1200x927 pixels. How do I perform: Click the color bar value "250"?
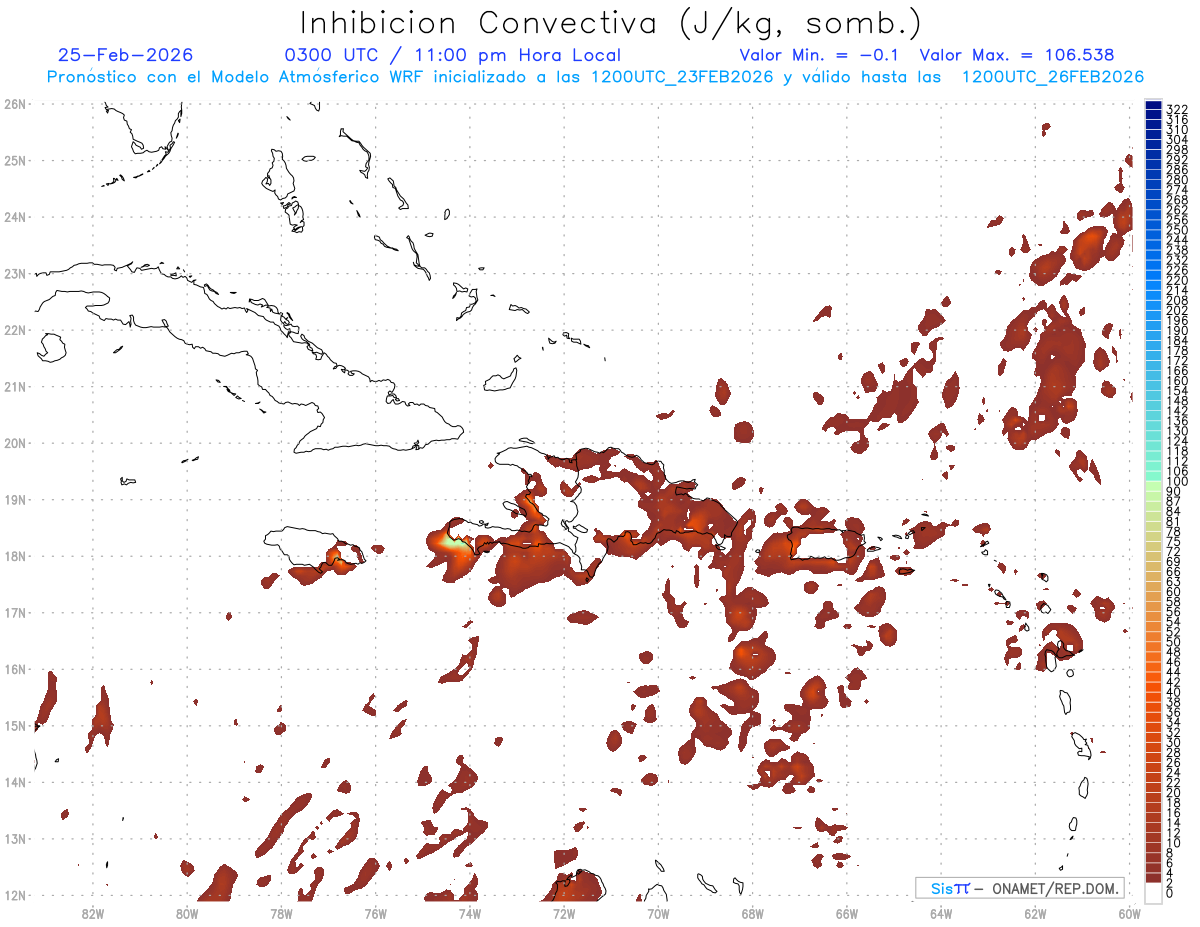(1176, 230)
